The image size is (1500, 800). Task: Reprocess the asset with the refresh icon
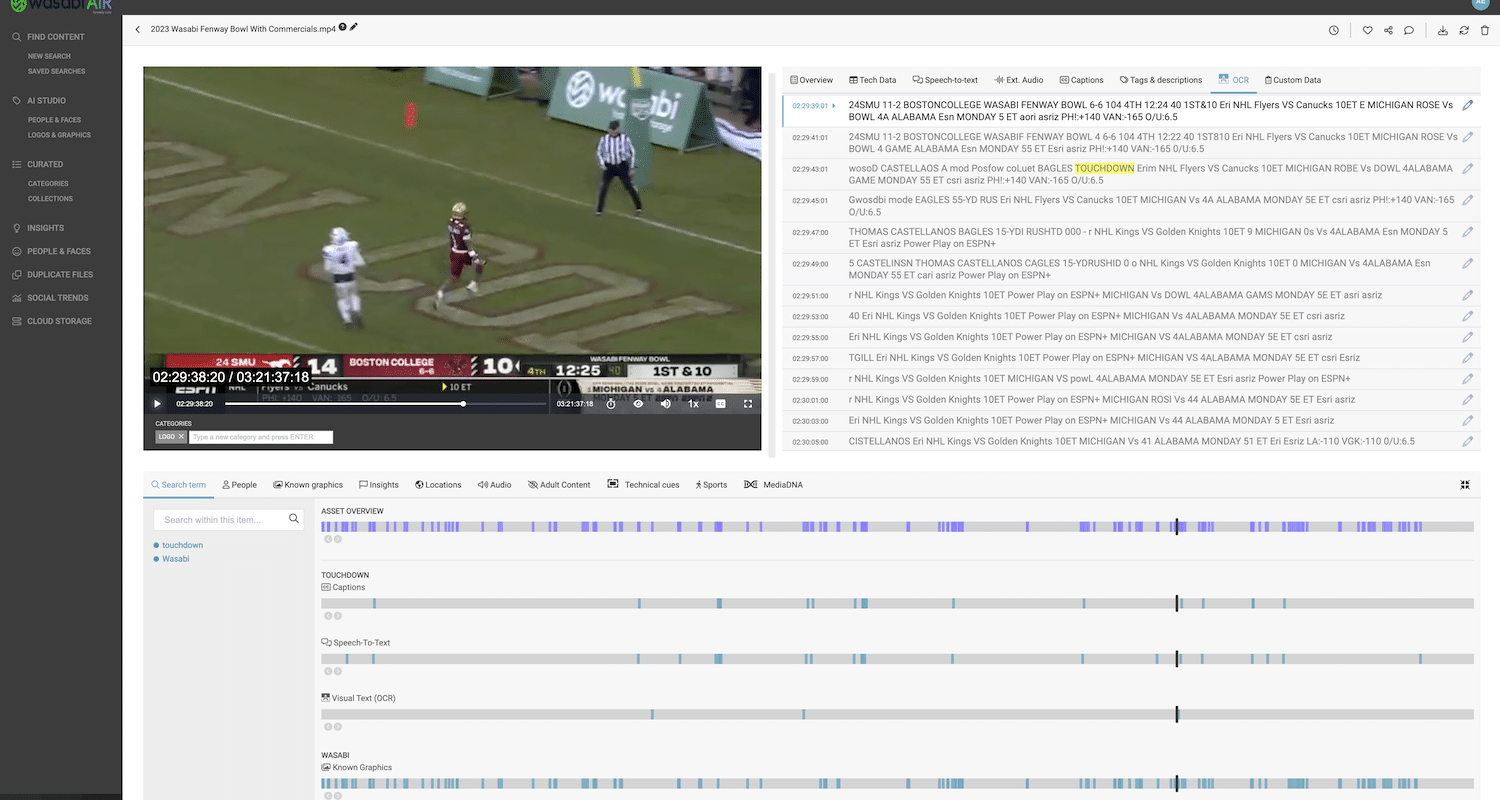click(1464, 30)
